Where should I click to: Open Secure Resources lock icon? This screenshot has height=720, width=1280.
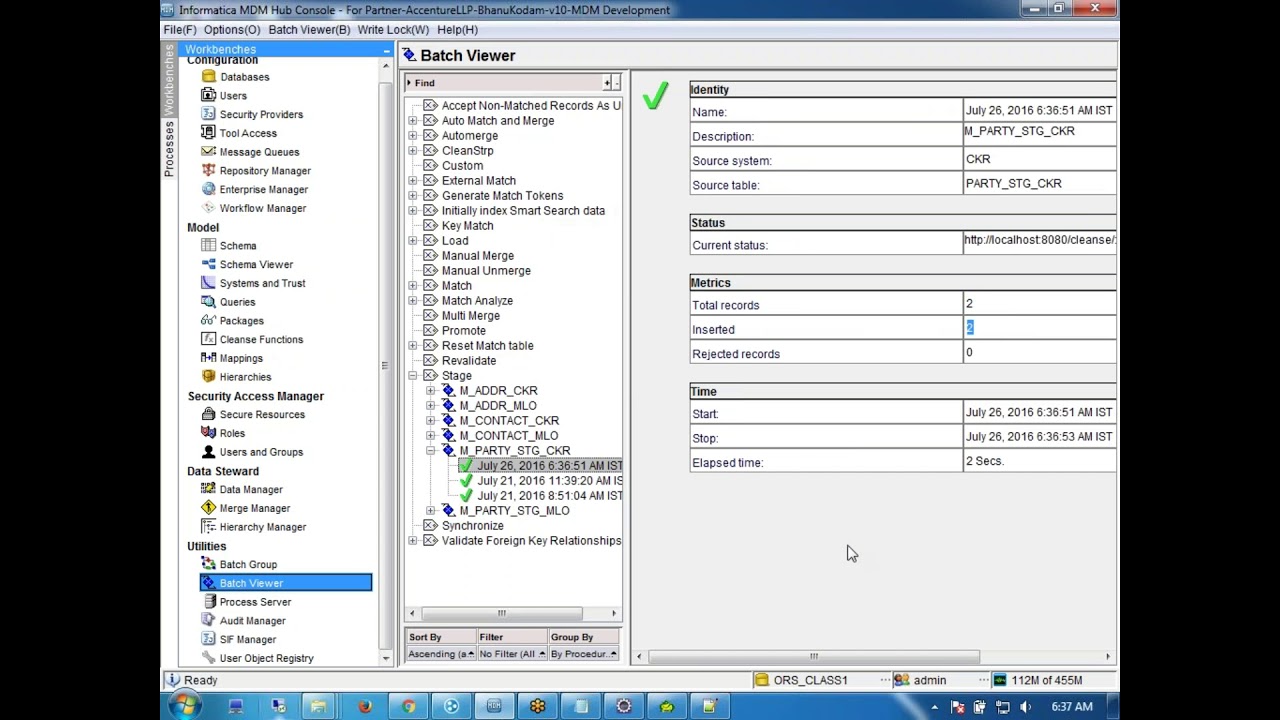click(208, 414)
